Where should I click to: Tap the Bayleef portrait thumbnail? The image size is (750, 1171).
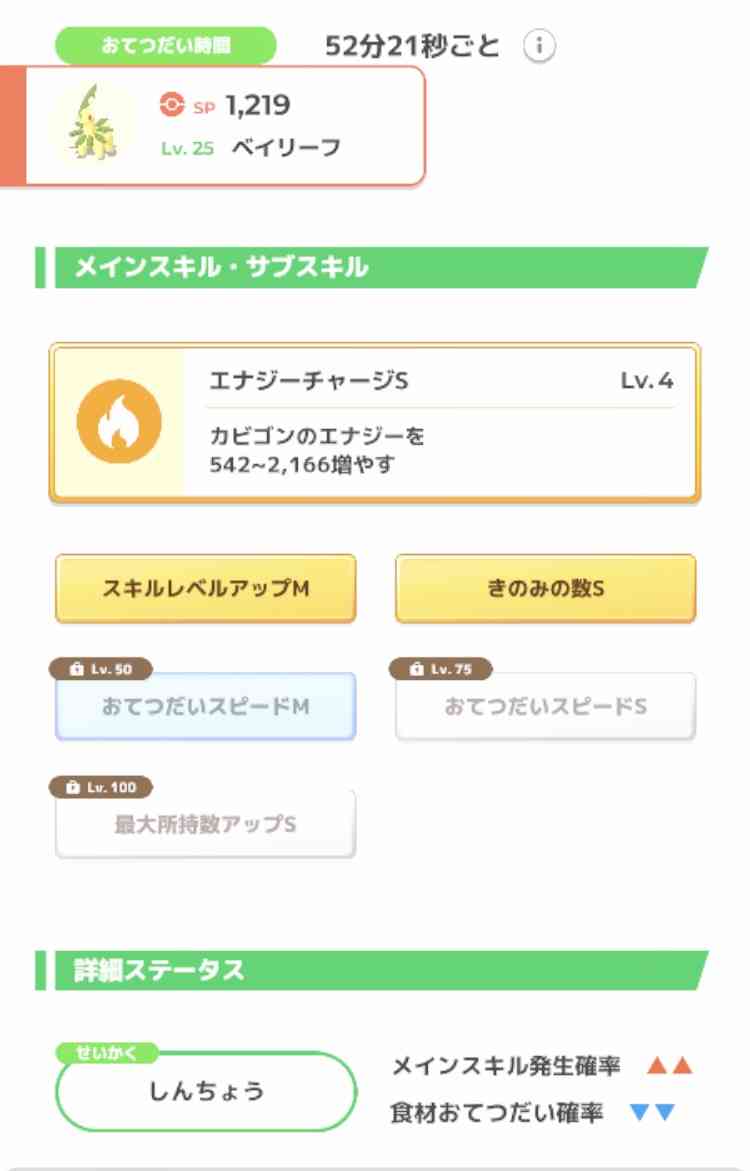[x=94, y=124]
